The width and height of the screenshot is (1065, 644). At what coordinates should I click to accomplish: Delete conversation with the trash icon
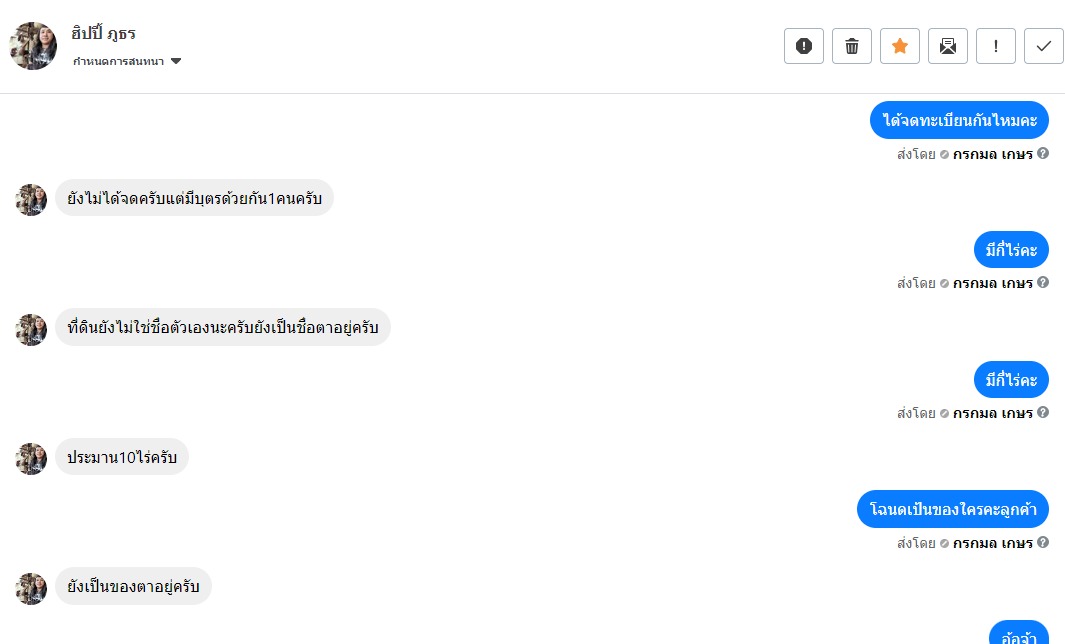point(852,46)
